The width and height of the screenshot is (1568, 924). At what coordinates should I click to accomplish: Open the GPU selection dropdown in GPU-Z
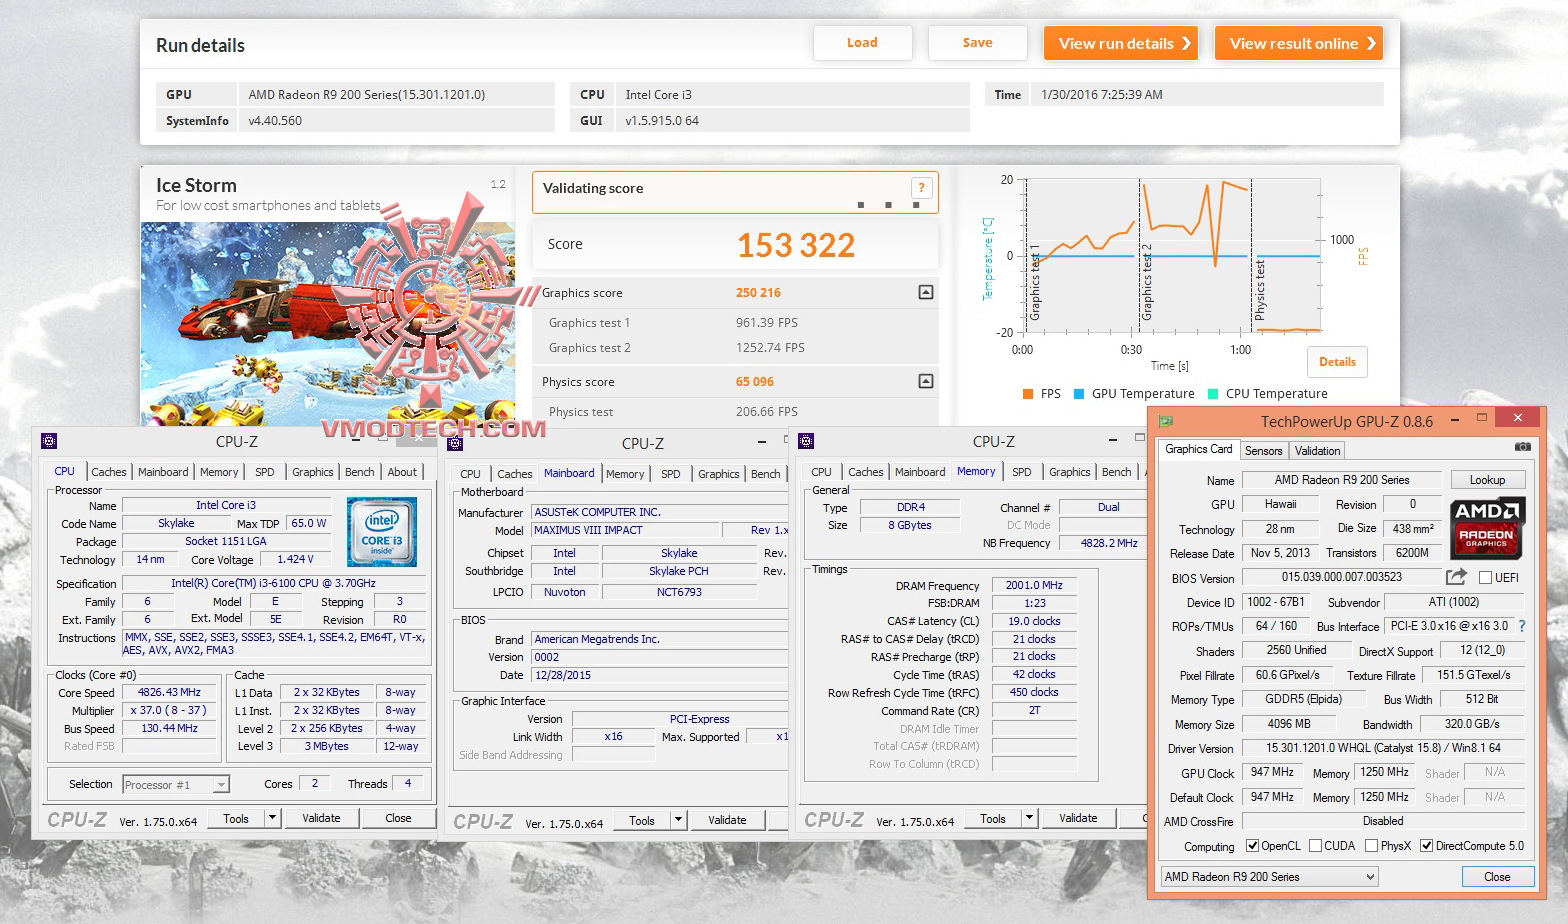[x=1269, y=877]
